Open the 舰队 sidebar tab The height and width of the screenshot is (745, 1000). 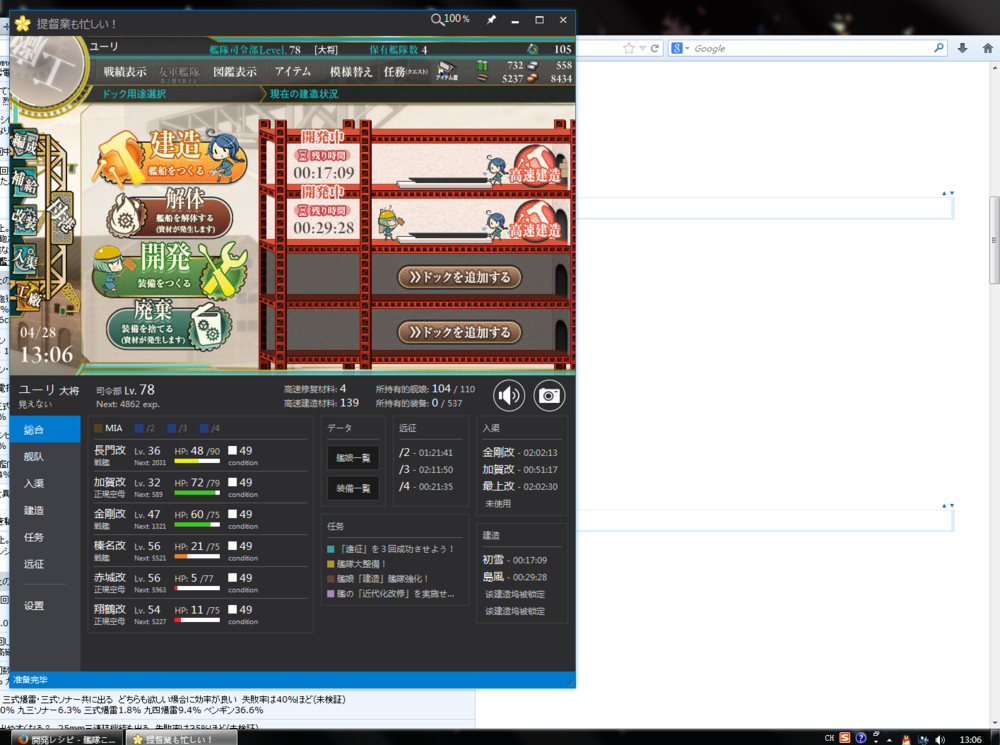click(x=45, y=457)
